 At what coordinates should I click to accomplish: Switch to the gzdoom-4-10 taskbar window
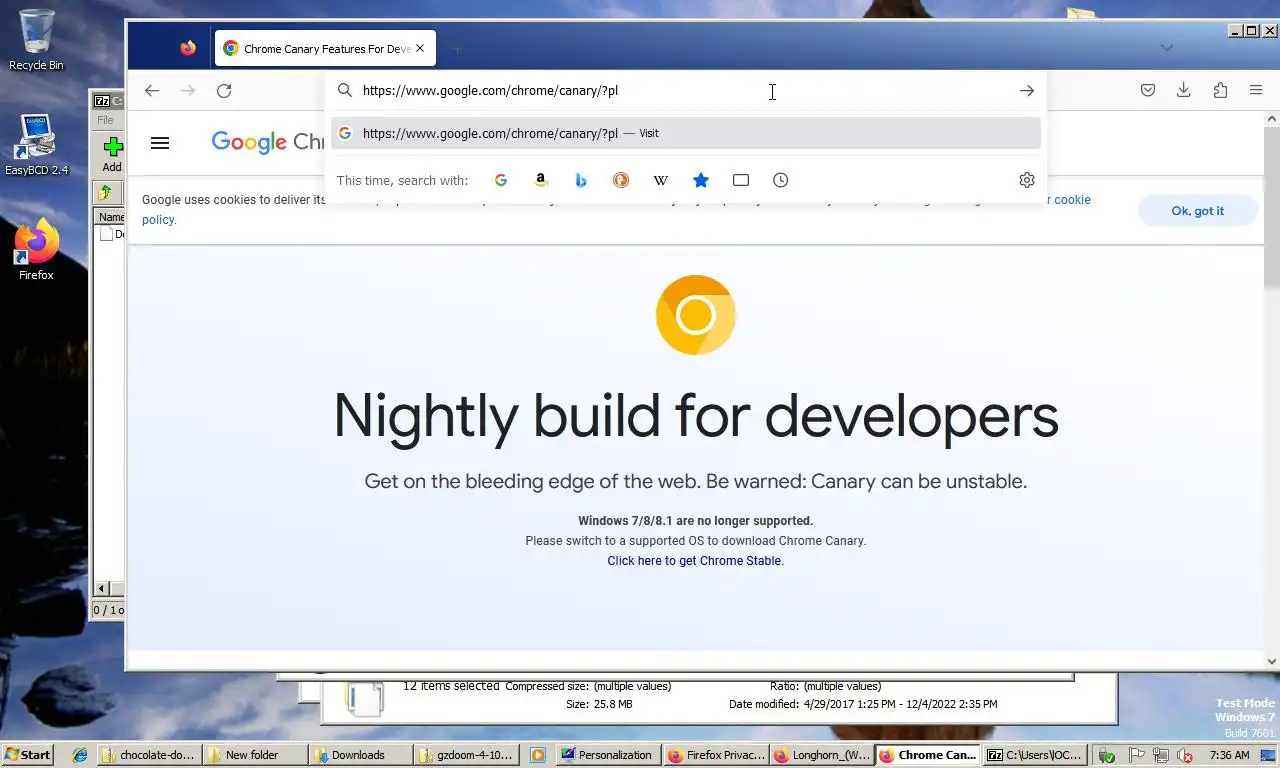(467, 755)
